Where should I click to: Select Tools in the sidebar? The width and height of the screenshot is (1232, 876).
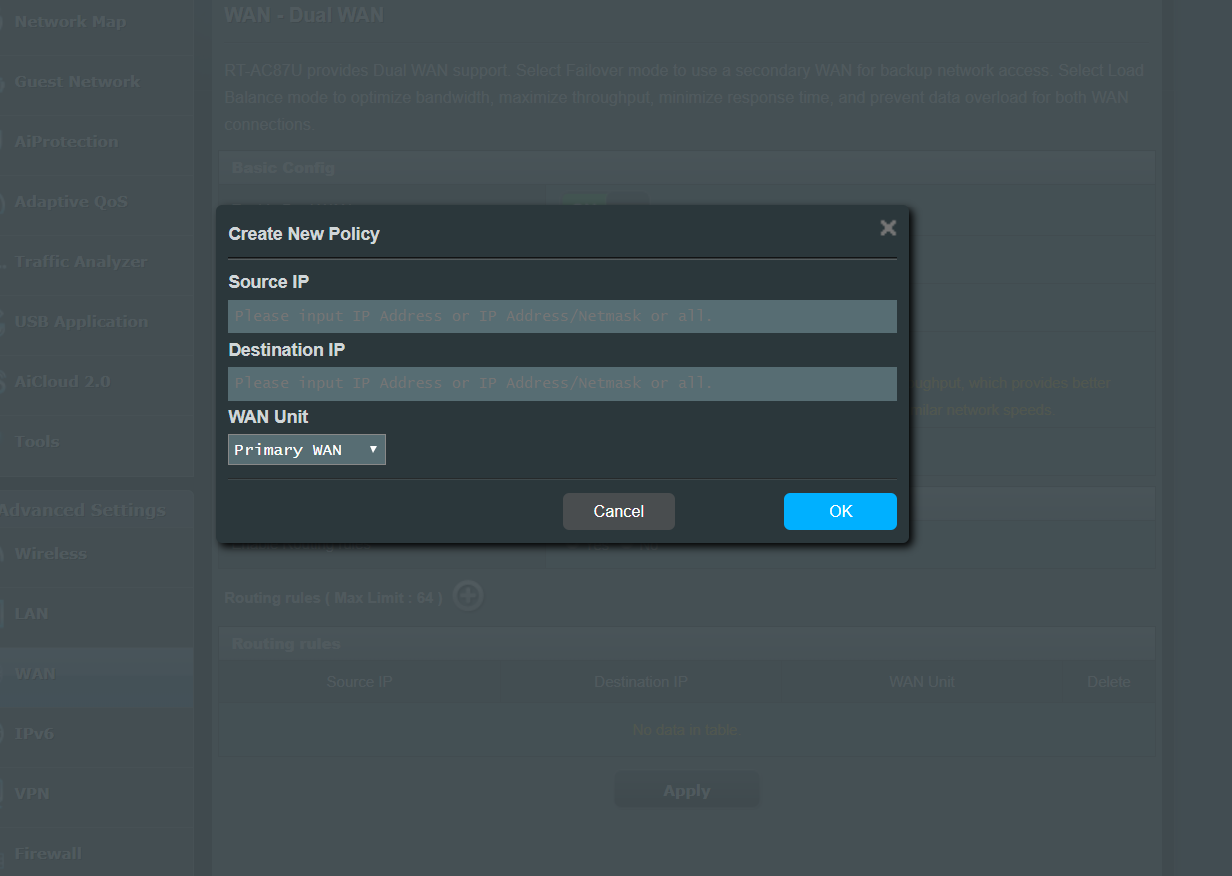[x=37, y=442]
